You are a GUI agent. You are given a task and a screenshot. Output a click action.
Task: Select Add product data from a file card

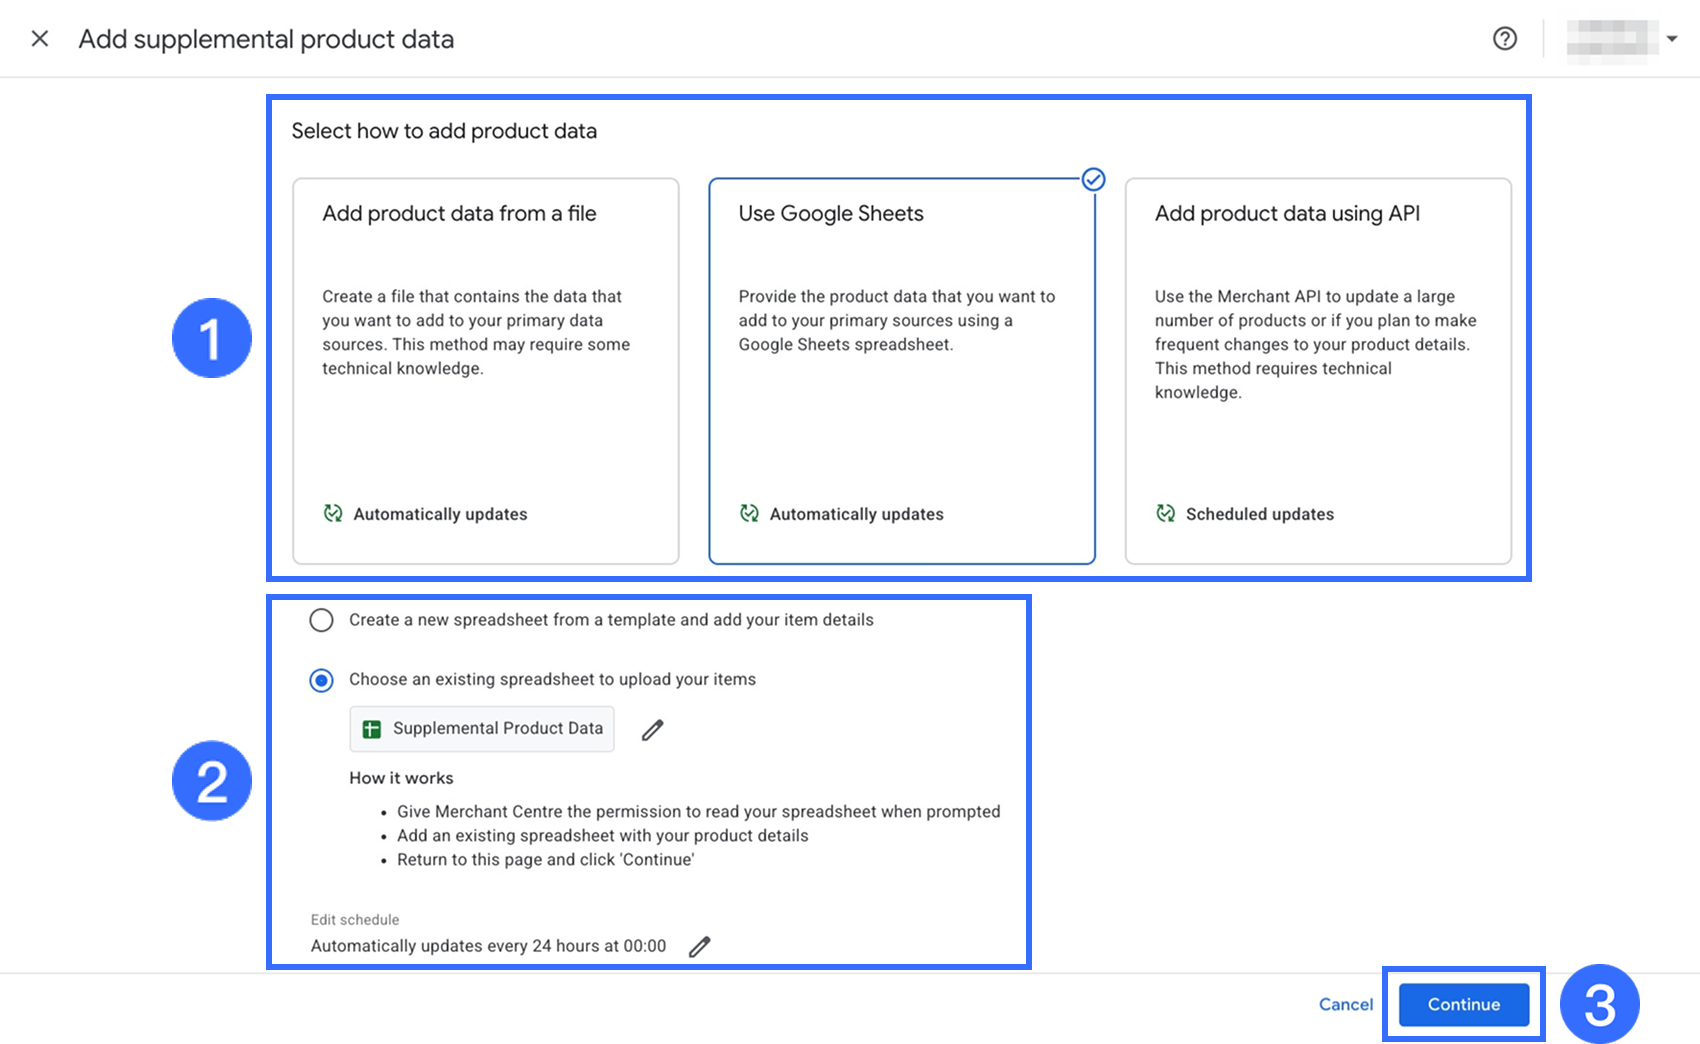[485, 370]
